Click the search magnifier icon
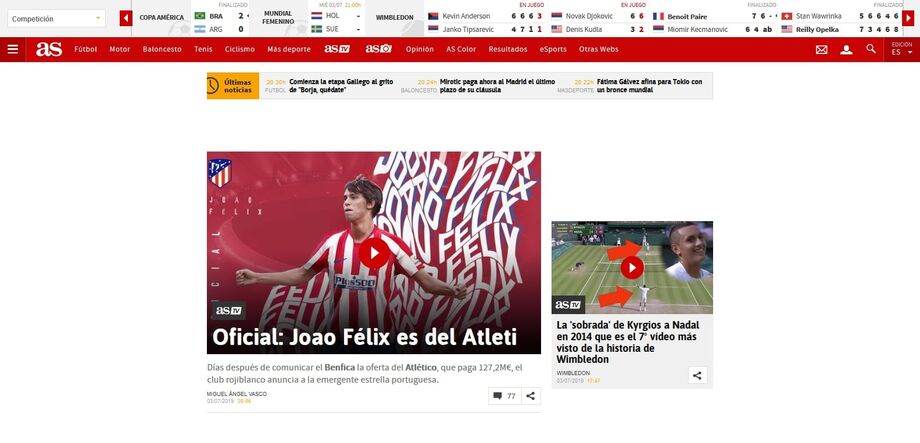920x443 pixels. (871, 49)
